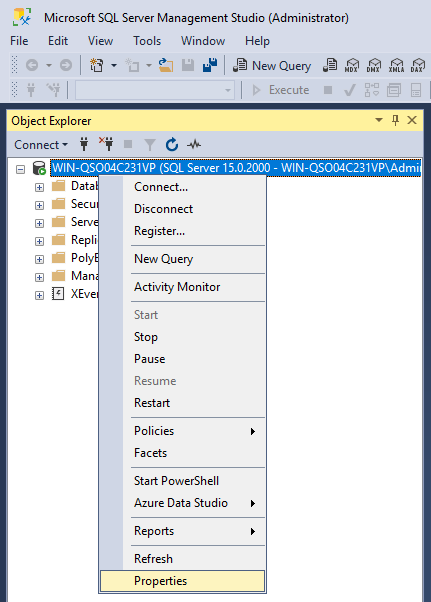Viewport: 431px width, 602px height.
Task: Open the Help menu
Action: tap(258, 41)
